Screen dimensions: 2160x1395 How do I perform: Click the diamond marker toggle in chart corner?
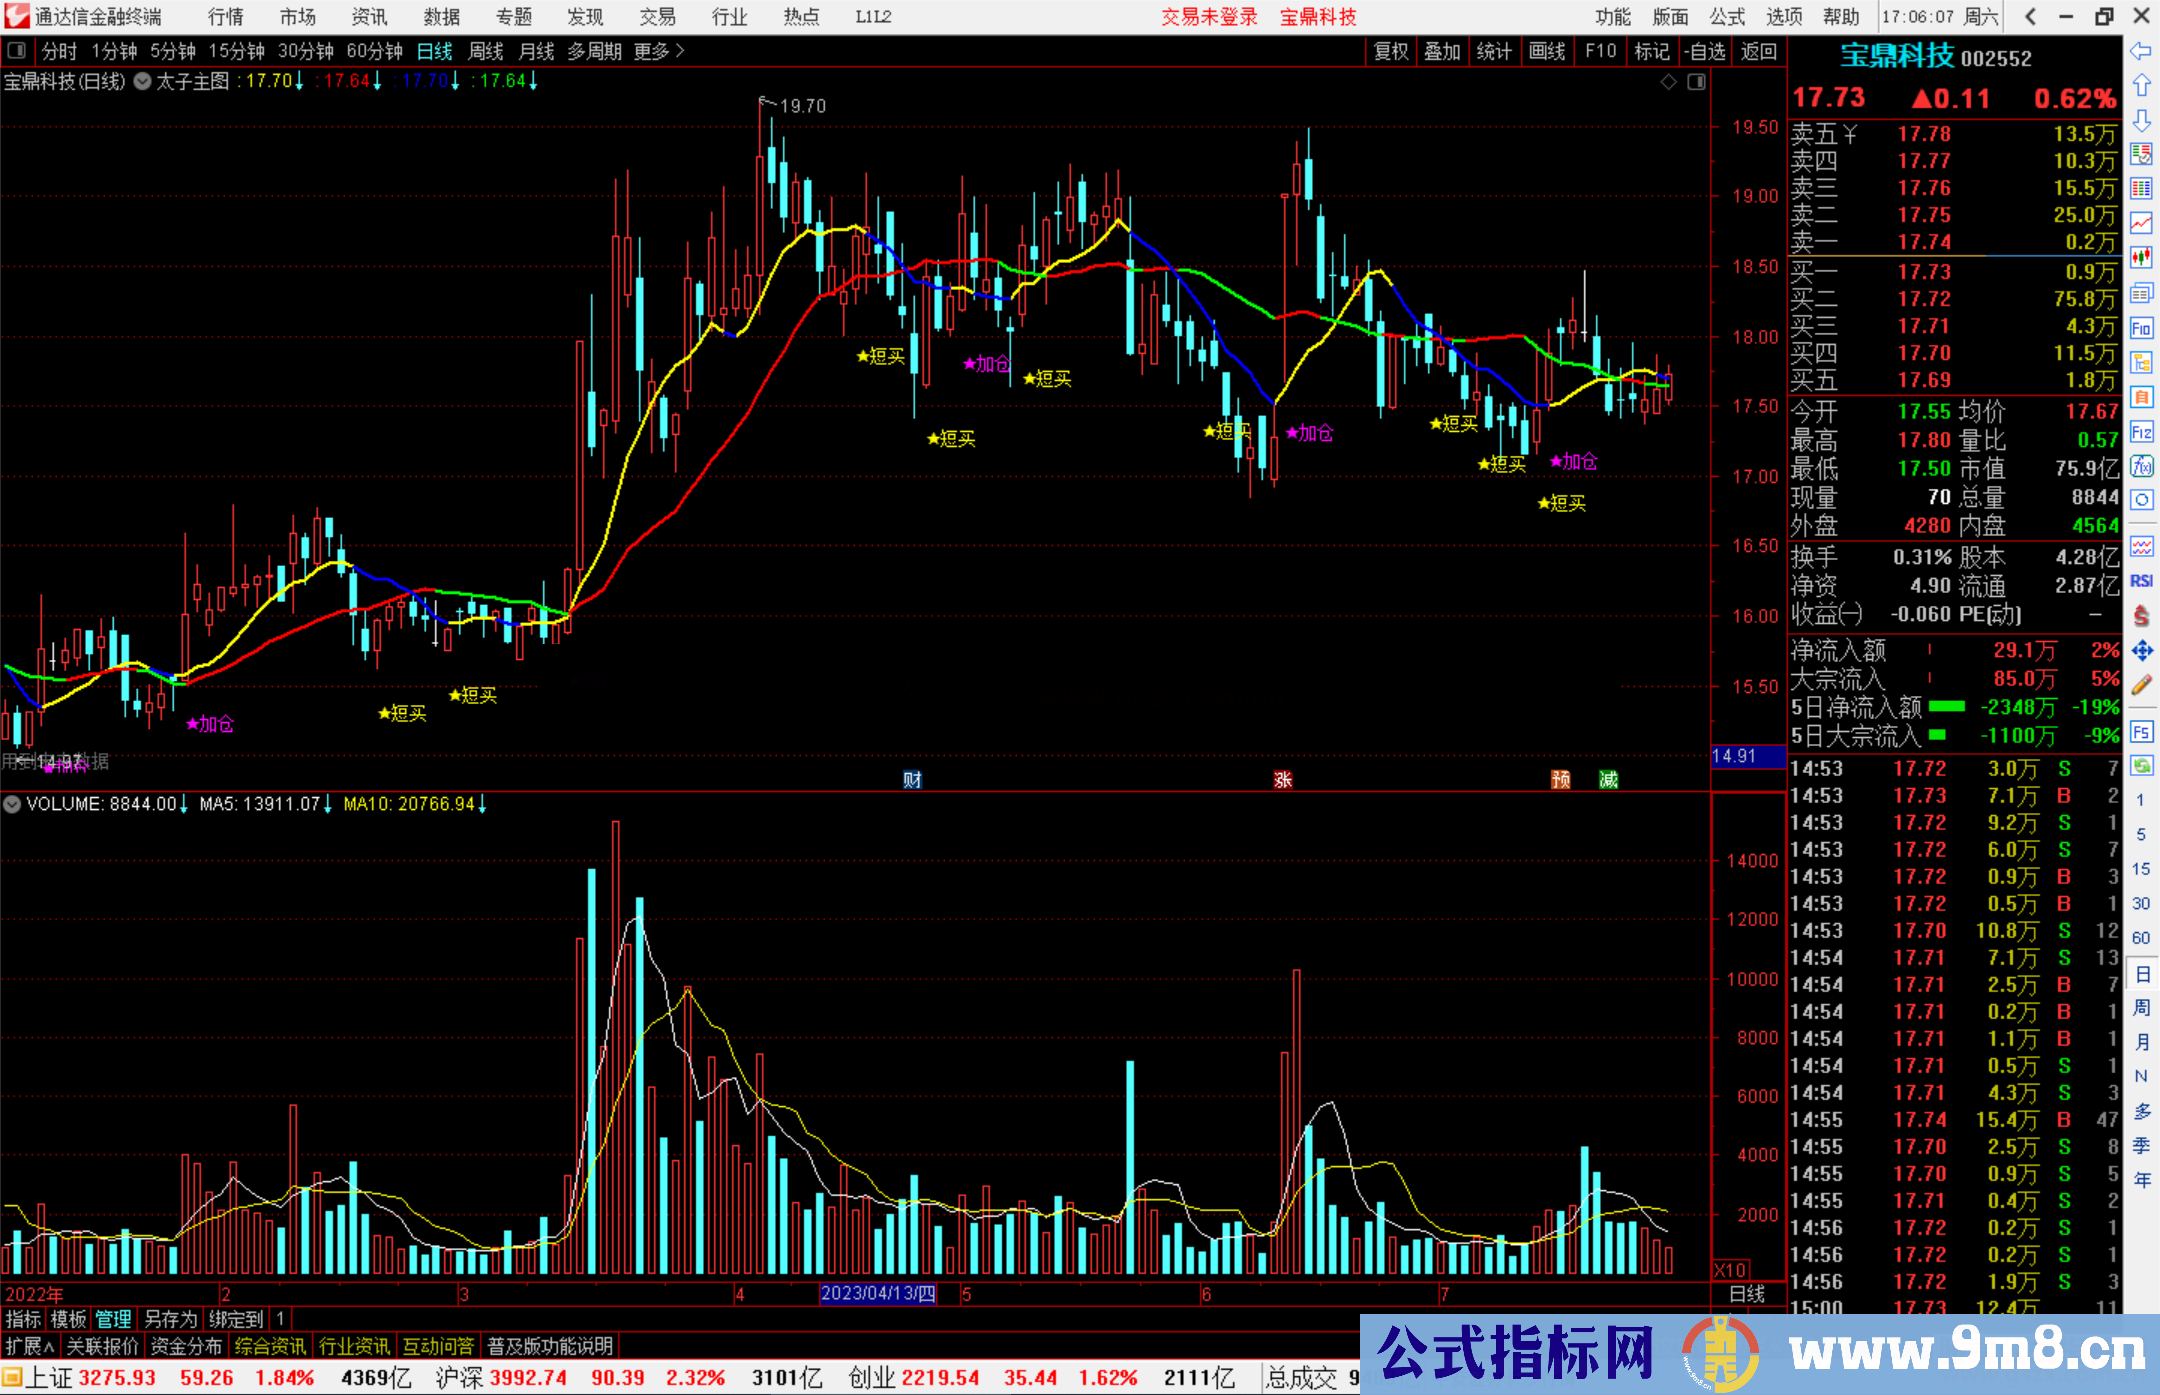click(1668, 82)
